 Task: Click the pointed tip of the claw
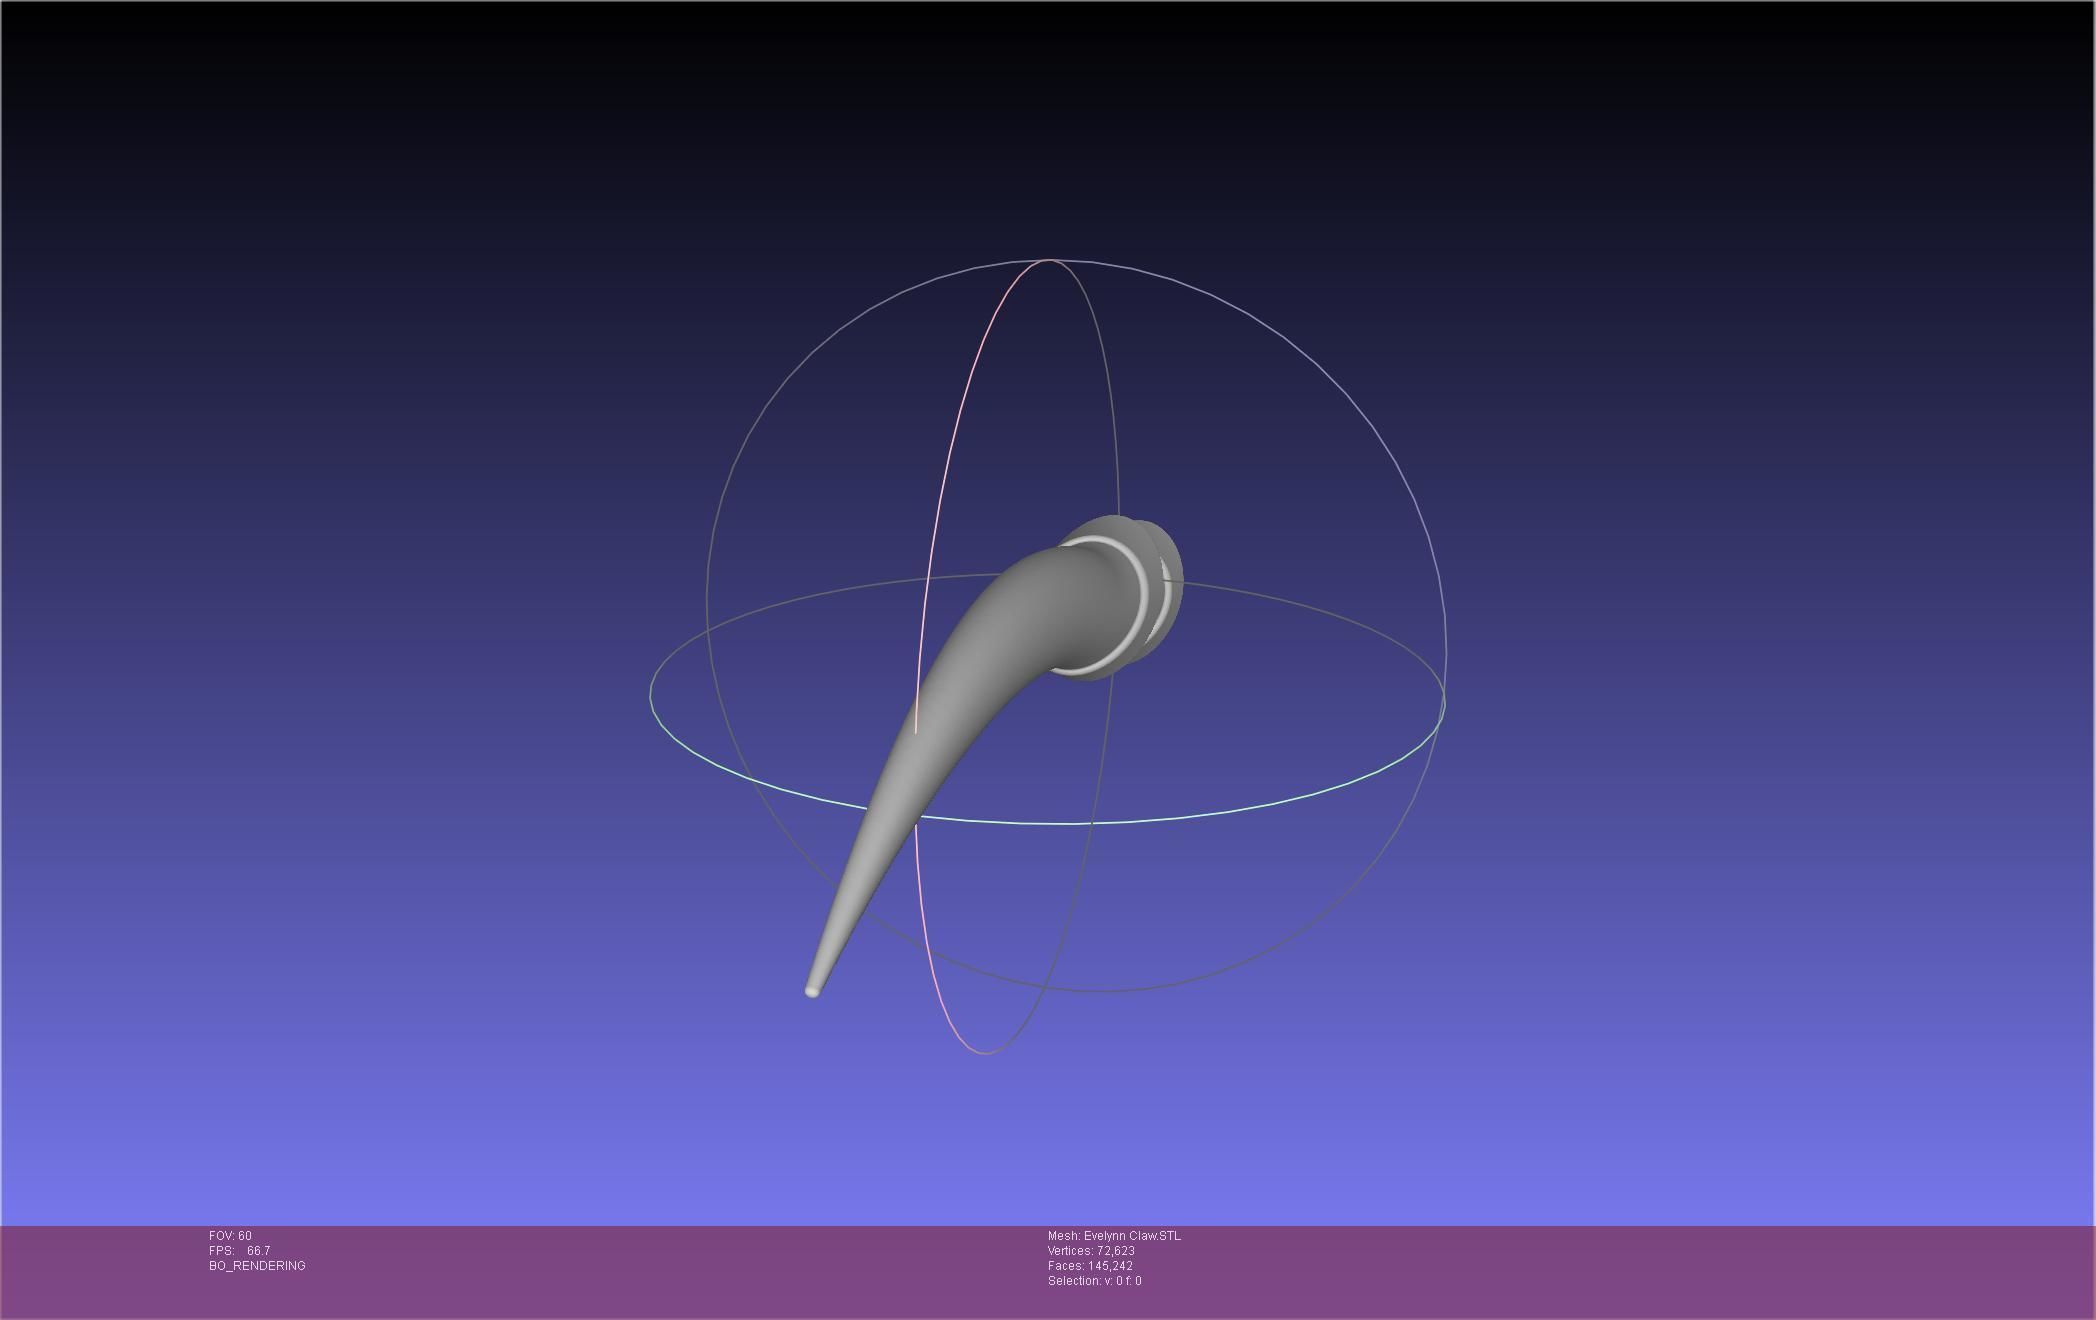tap(812, 990)
